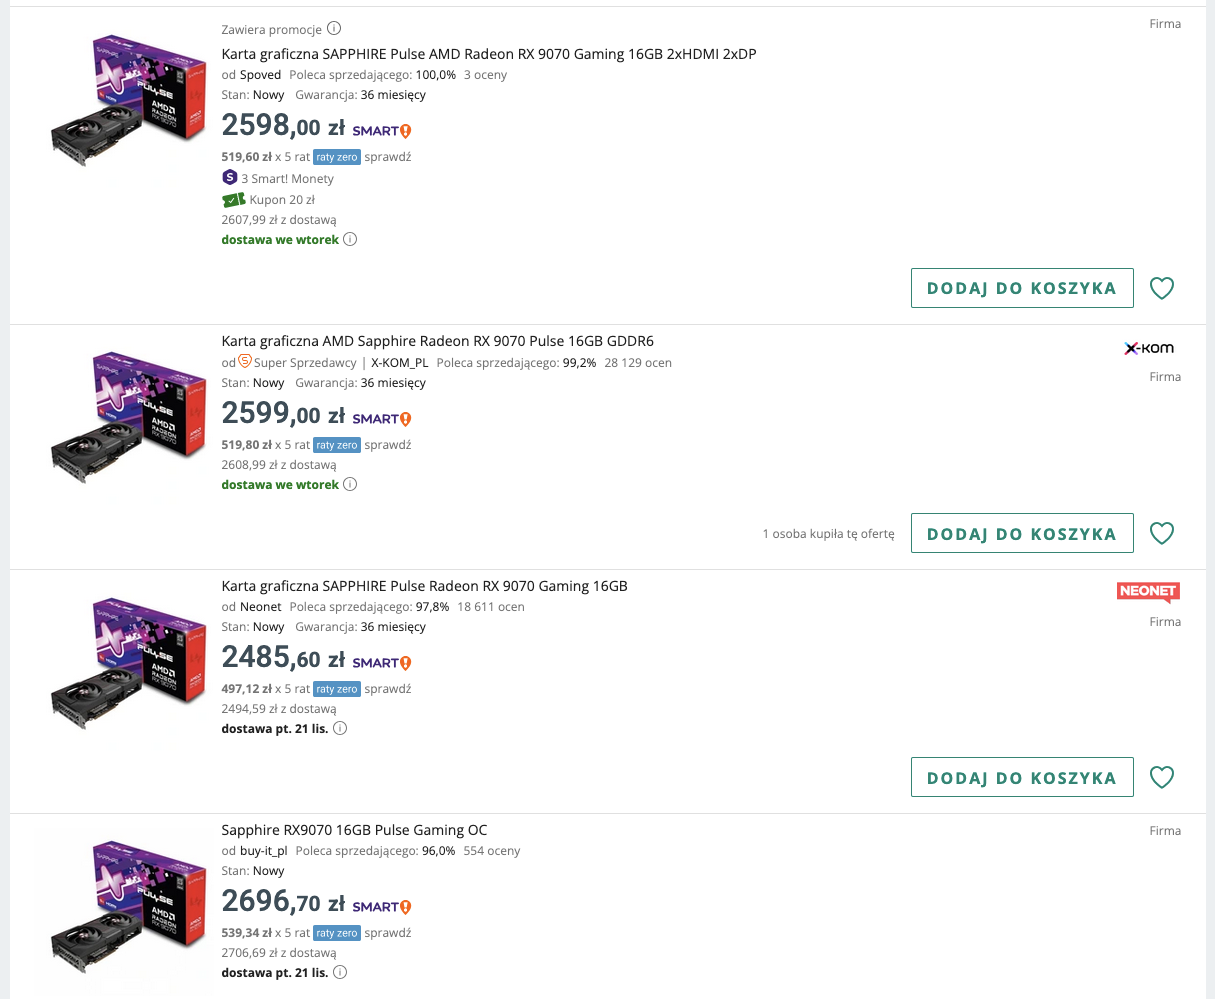This screenshot has width=1215, height=999.
Task: Favorite the Neonet offer with heart icon
Action: coord(1161,777)
